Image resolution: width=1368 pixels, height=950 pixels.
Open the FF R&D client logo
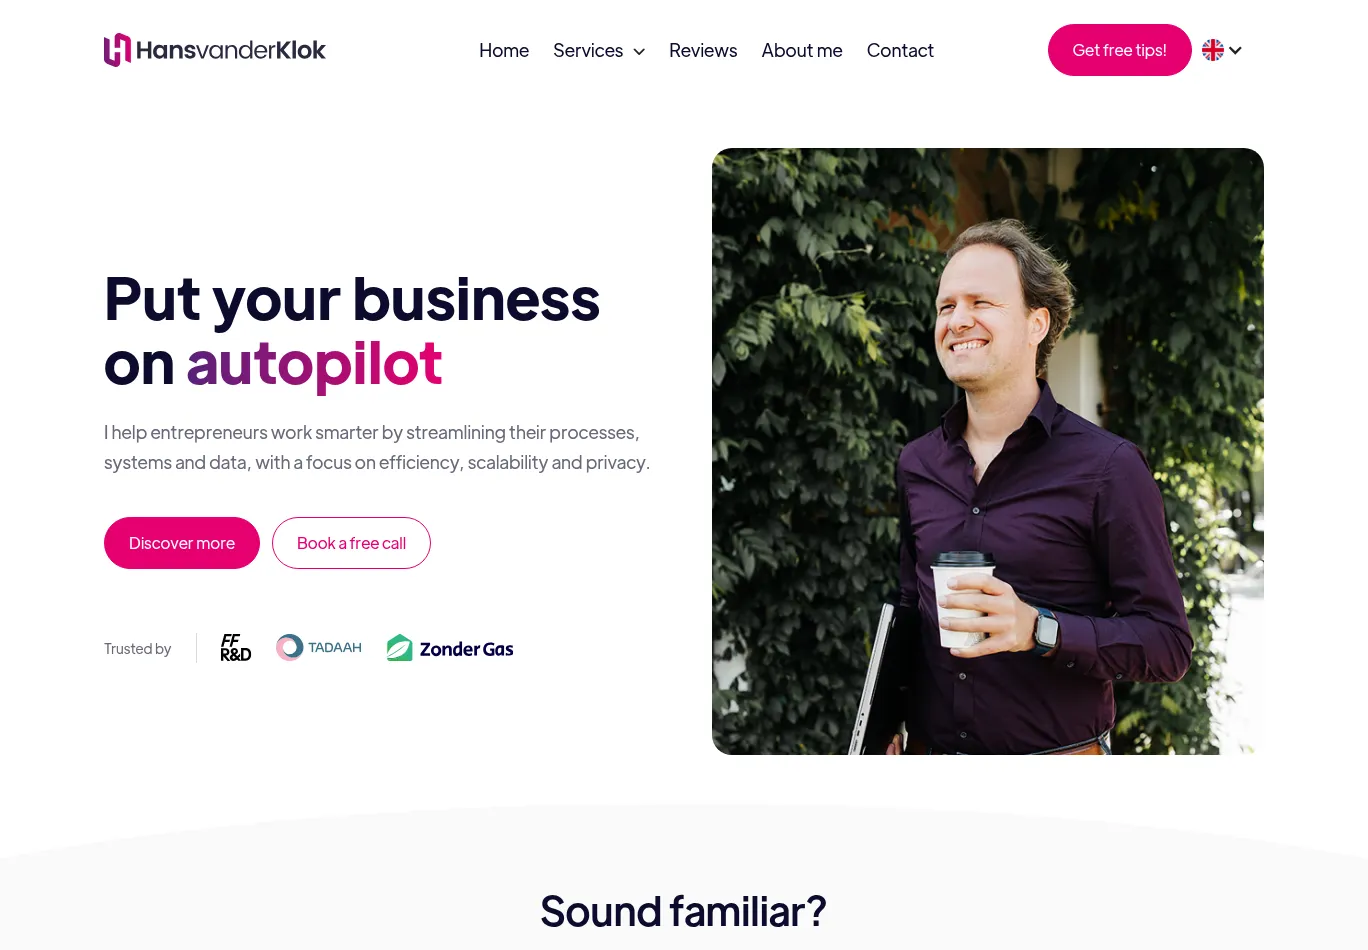[x=236, y=648]
